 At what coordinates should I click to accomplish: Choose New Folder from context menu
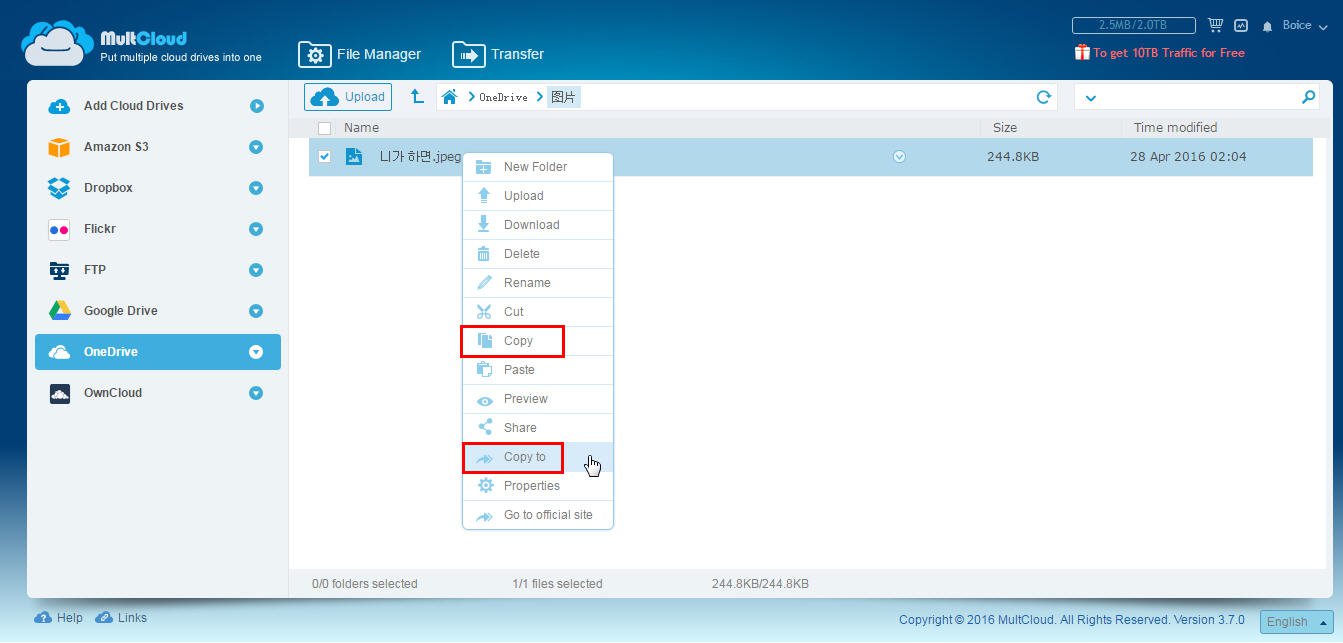538,167
